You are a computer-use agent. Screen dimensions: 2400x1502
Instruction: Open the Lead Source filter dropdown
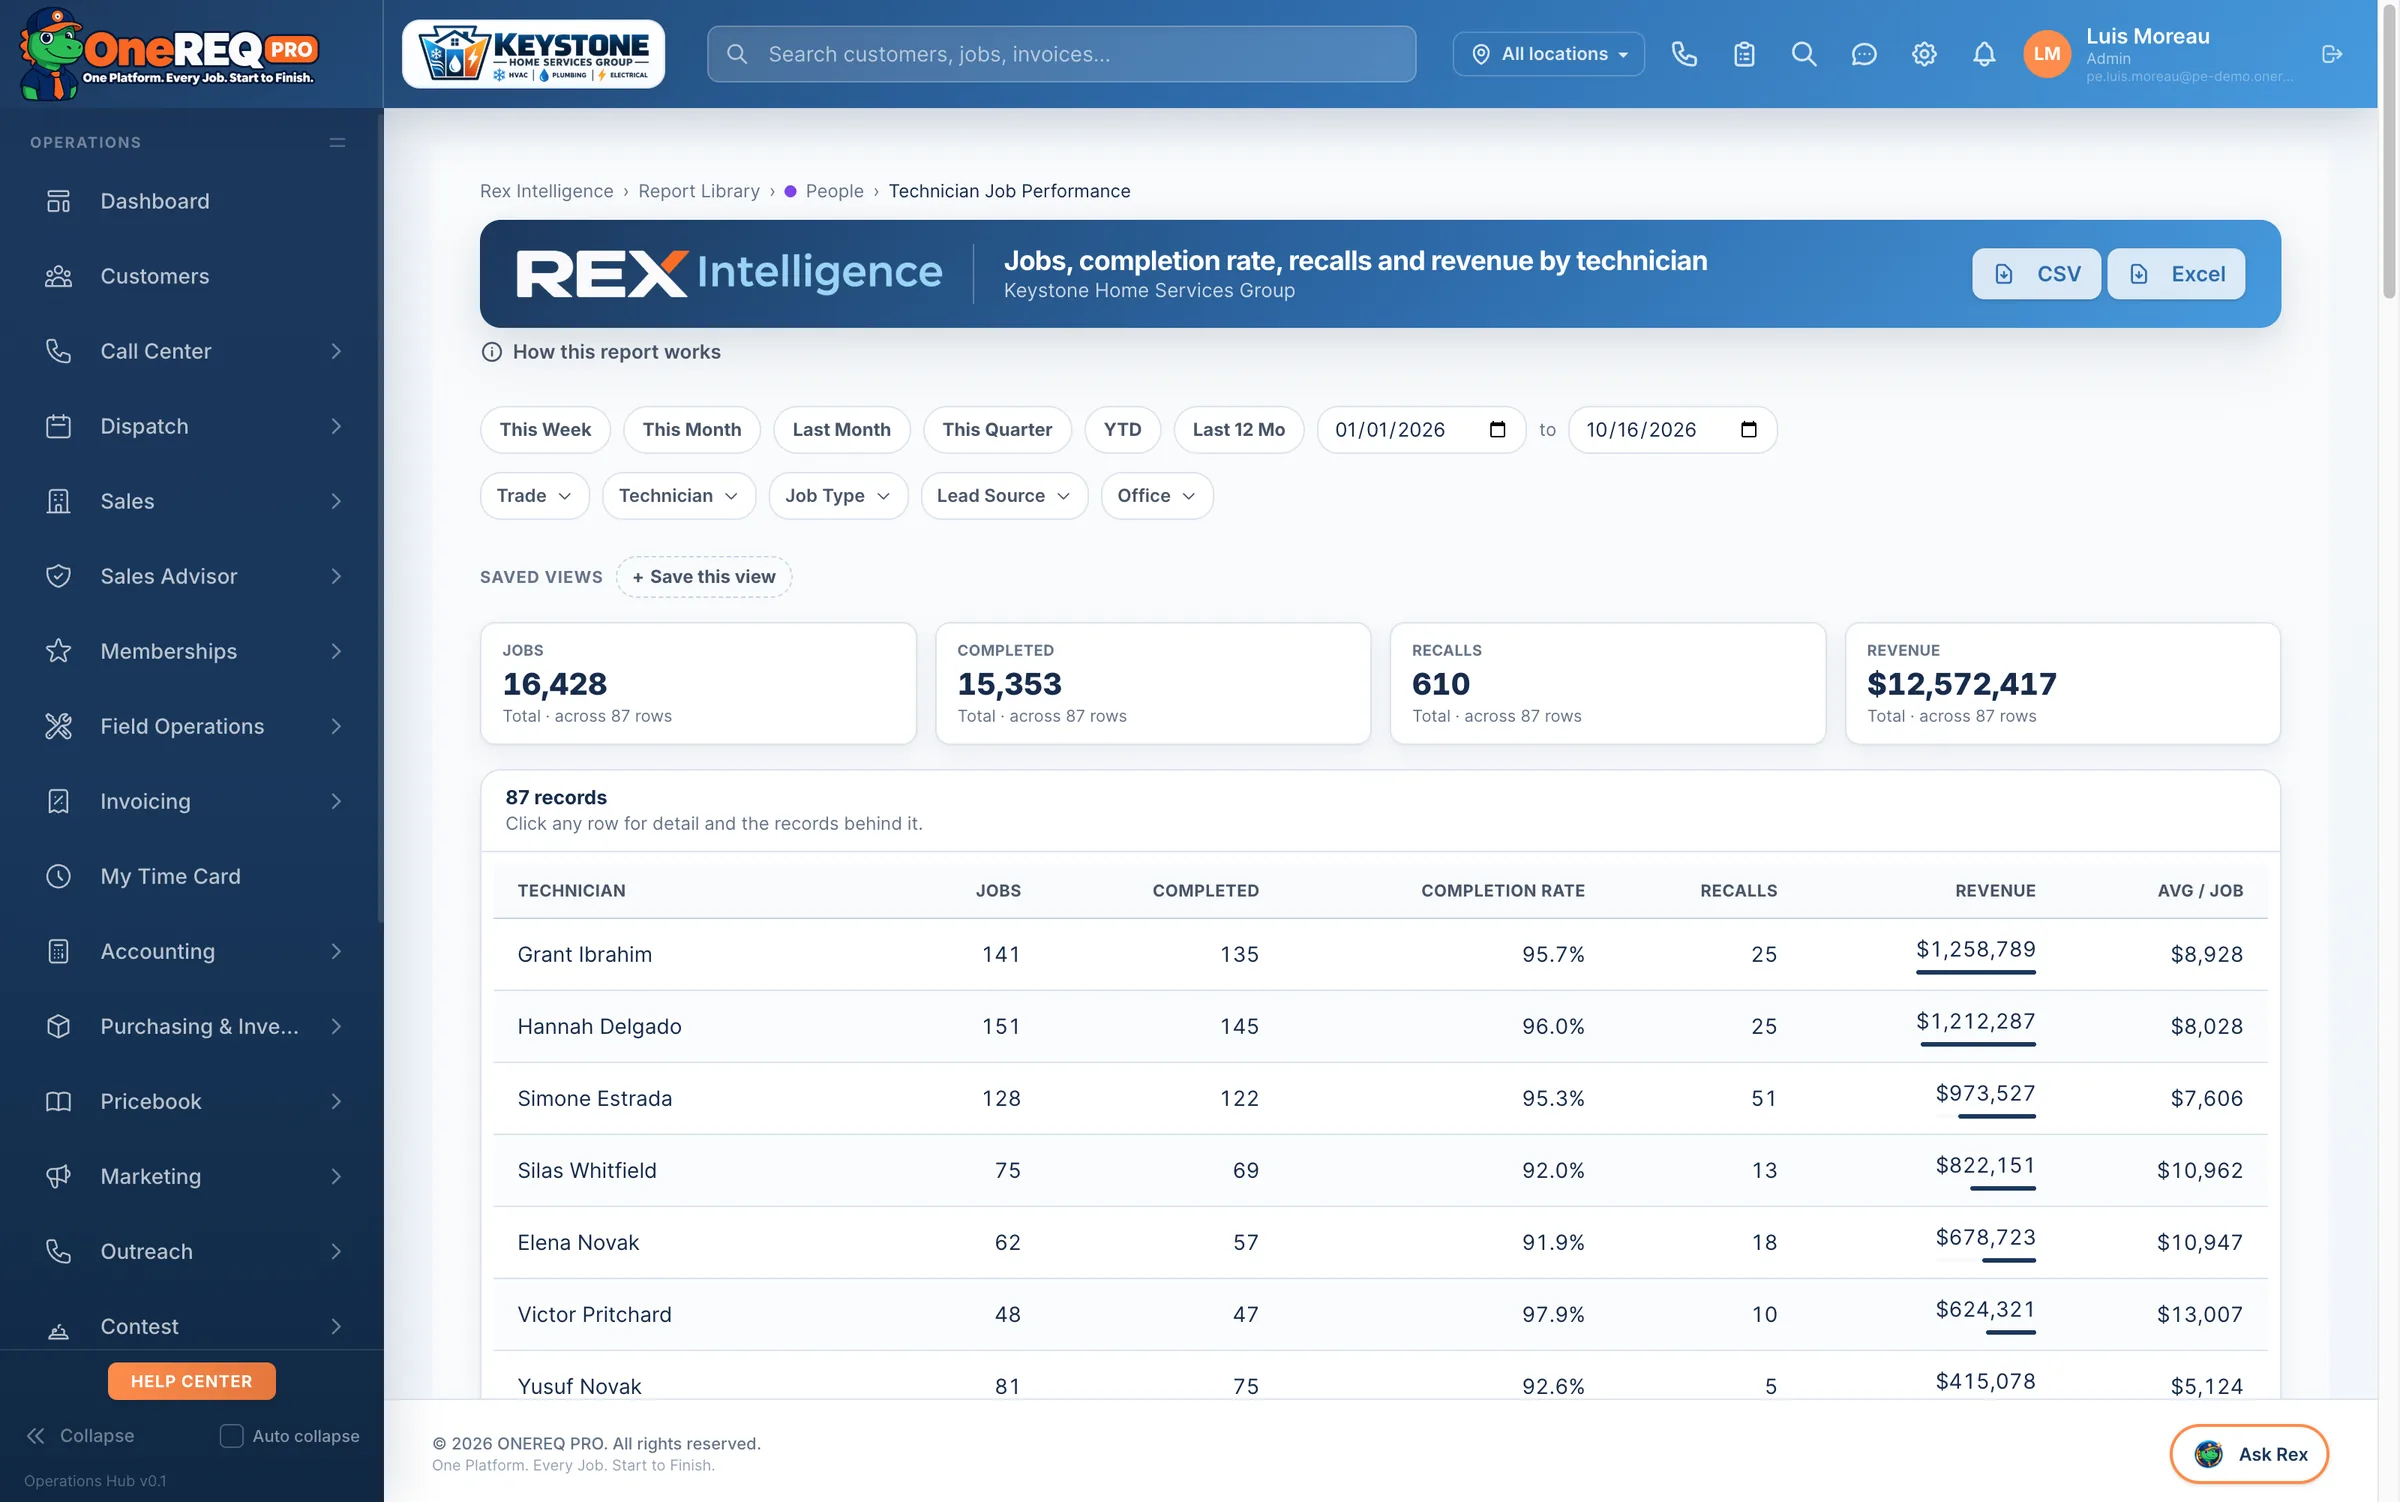pyautogui.click(x=1004, y=496)
